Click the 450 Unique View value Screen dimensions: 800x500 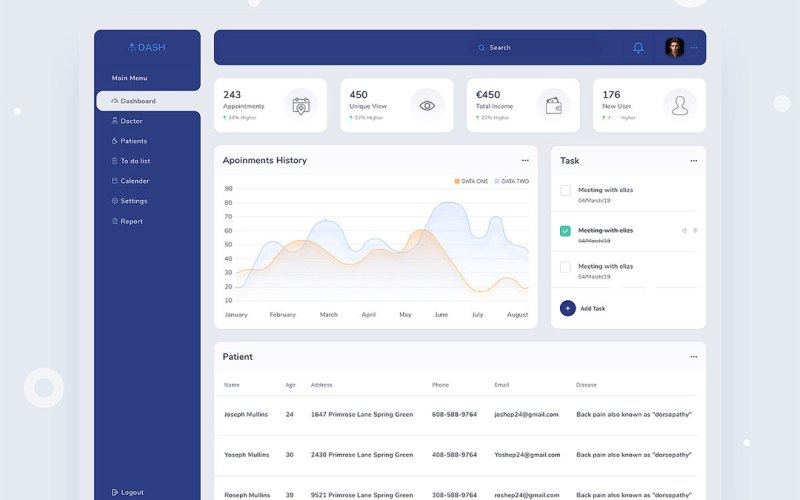coord(358,94)
